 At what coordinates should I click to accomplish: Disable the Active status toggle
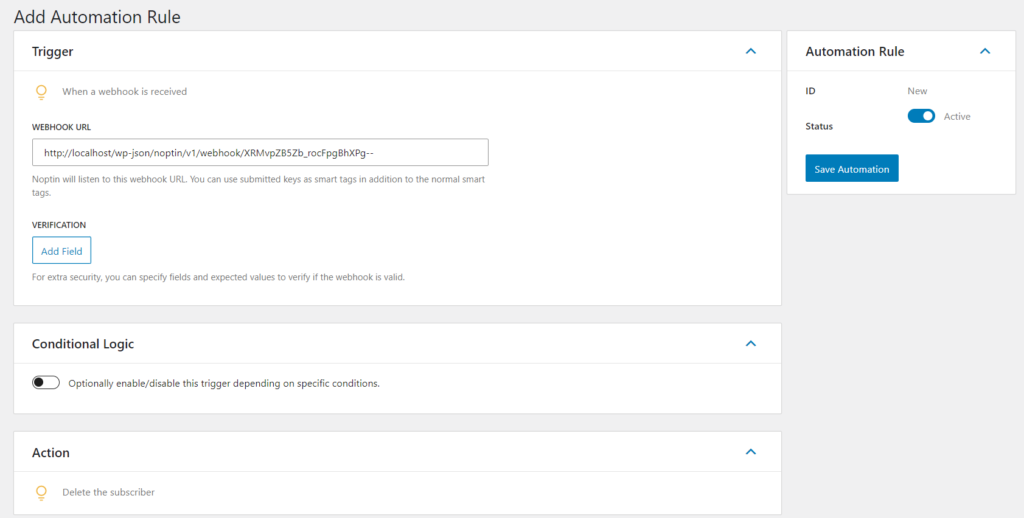(921, 116)
